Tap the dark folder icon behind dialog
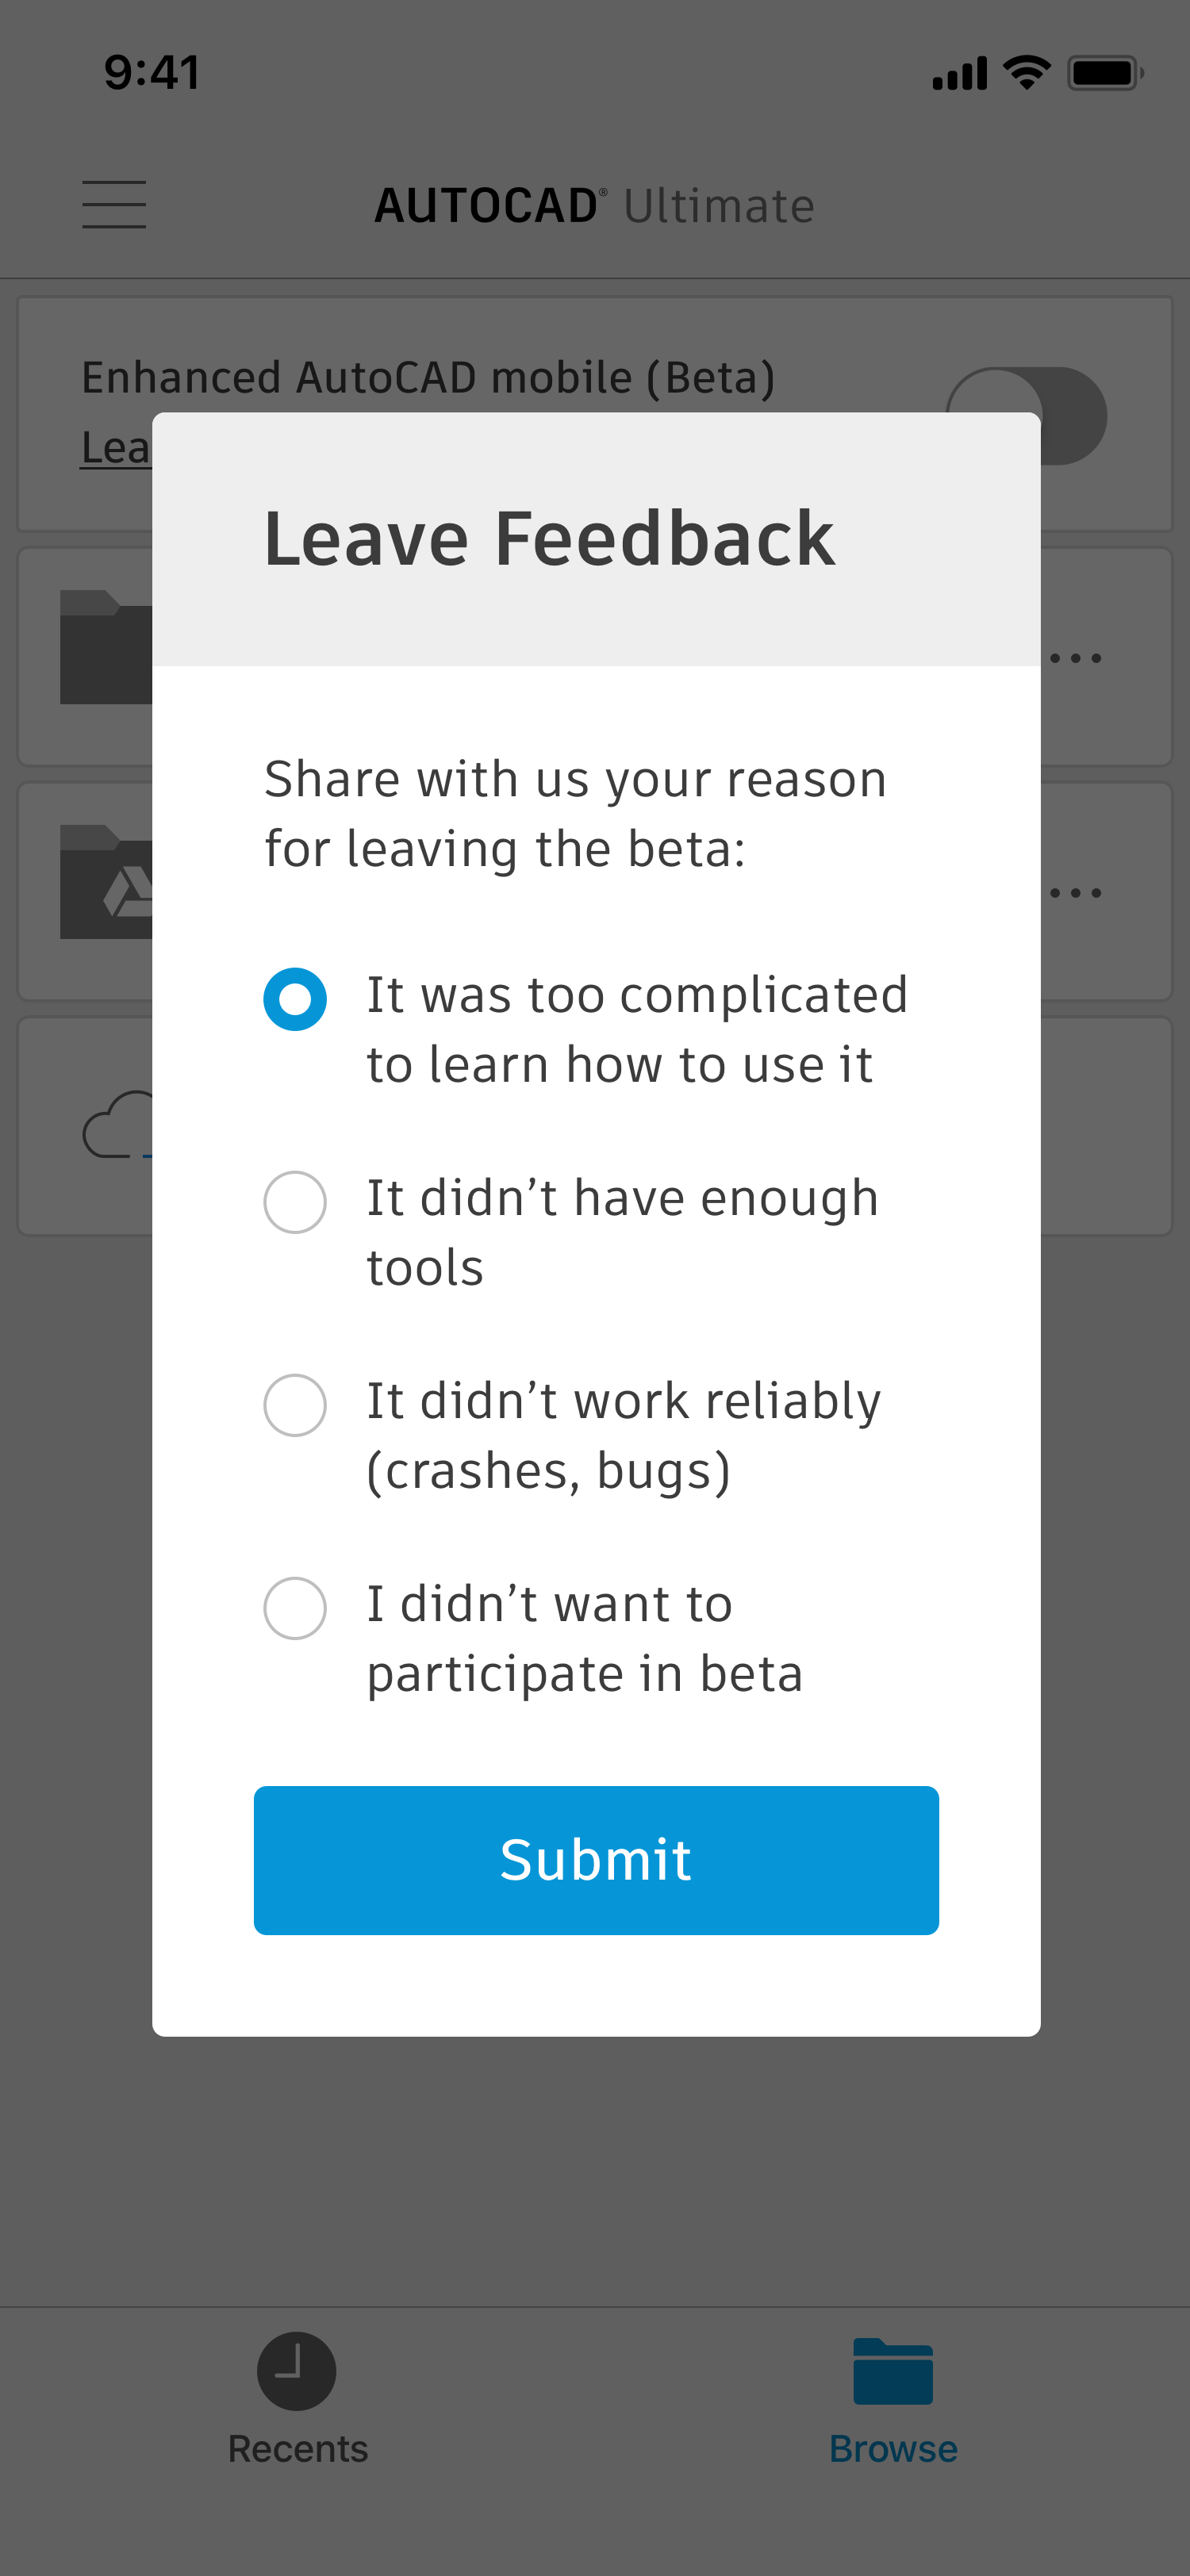 [106, 647]
